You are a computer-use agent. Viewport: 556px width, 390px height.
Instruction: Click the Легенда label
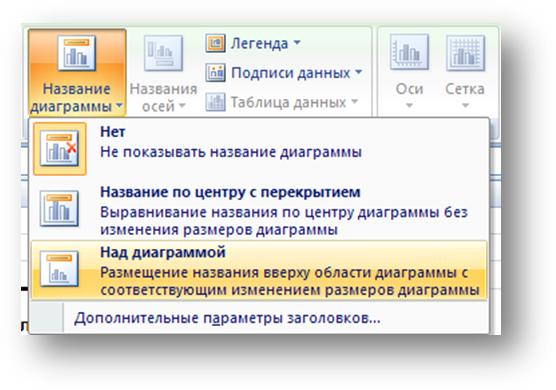tap(259, 44)
